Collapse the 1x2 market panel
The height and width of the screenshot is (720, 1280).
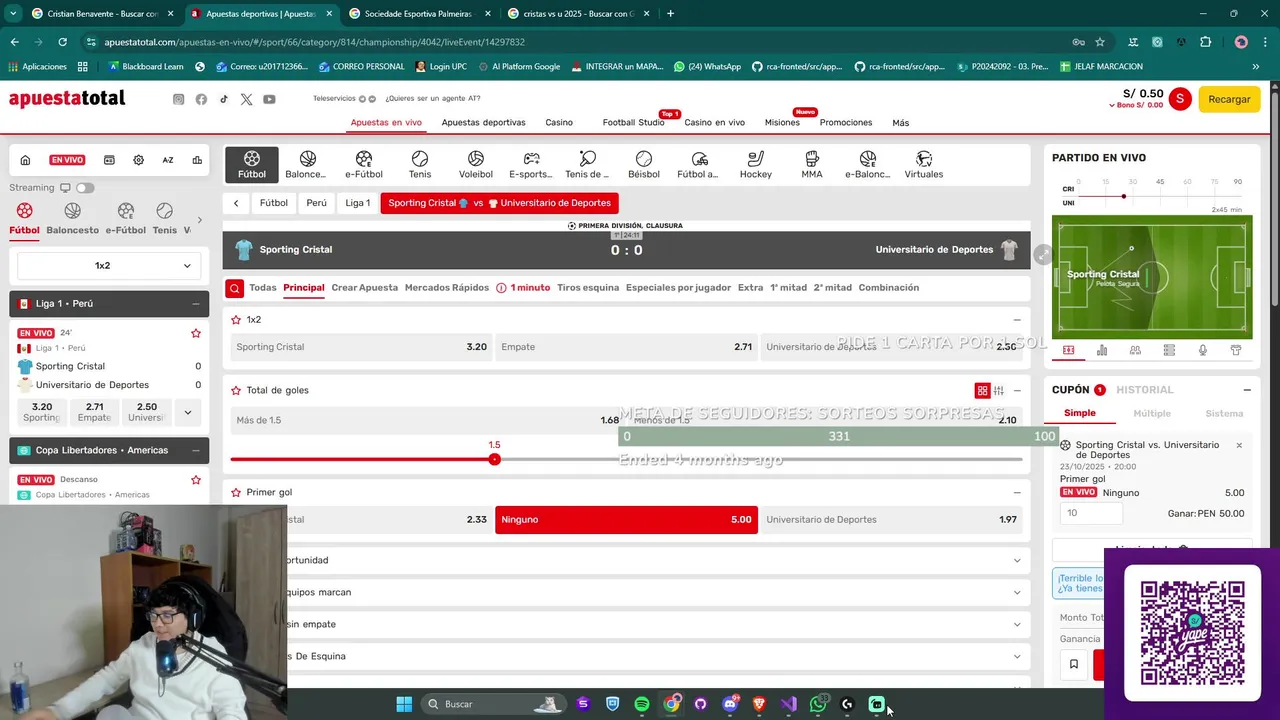click(x=1017, y=320)
